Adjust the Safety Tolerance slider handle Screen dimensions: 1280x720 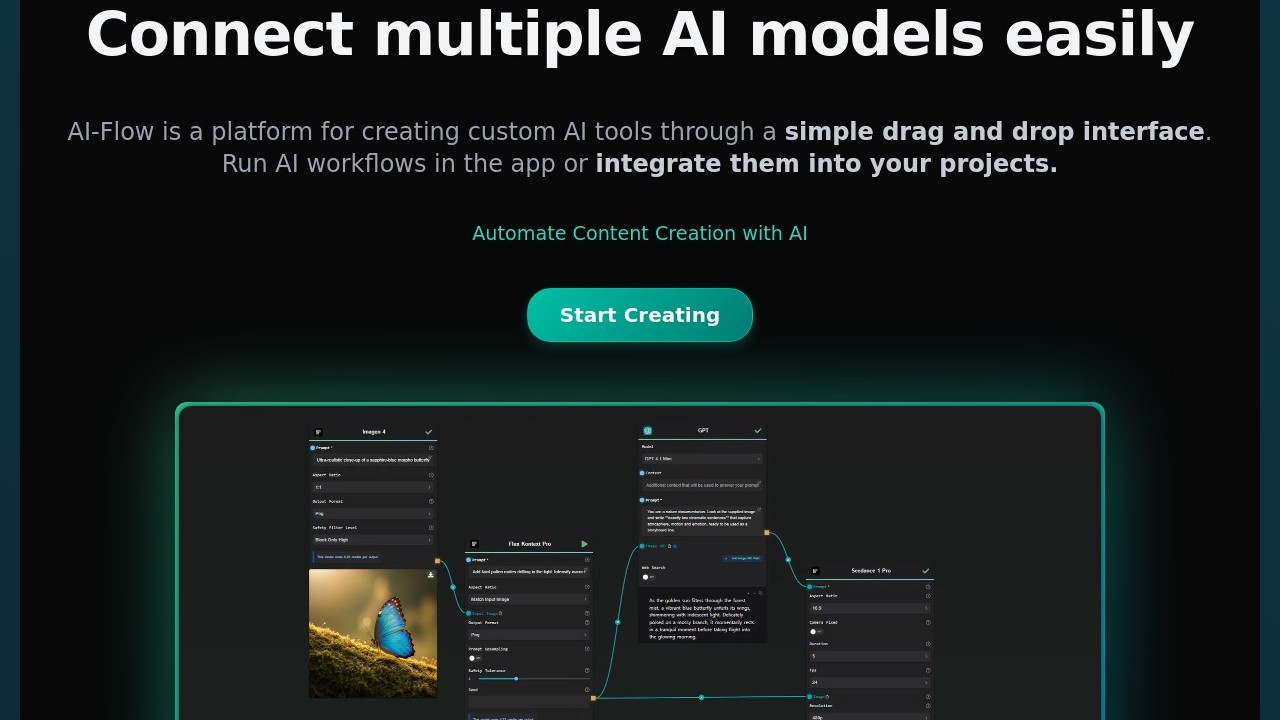pos(516,678)
